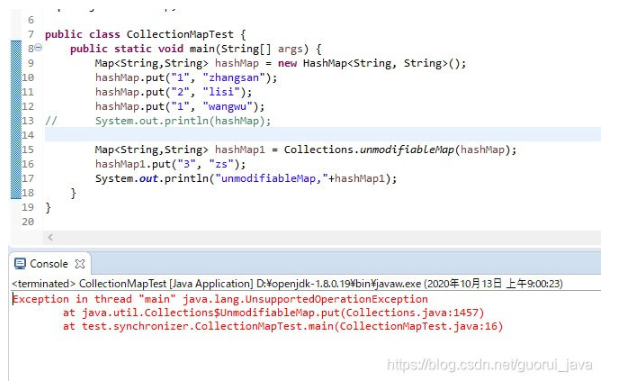Collapse the main method fold marker
This screenshot has width=622, height=391.
click(x=38, y=48)
